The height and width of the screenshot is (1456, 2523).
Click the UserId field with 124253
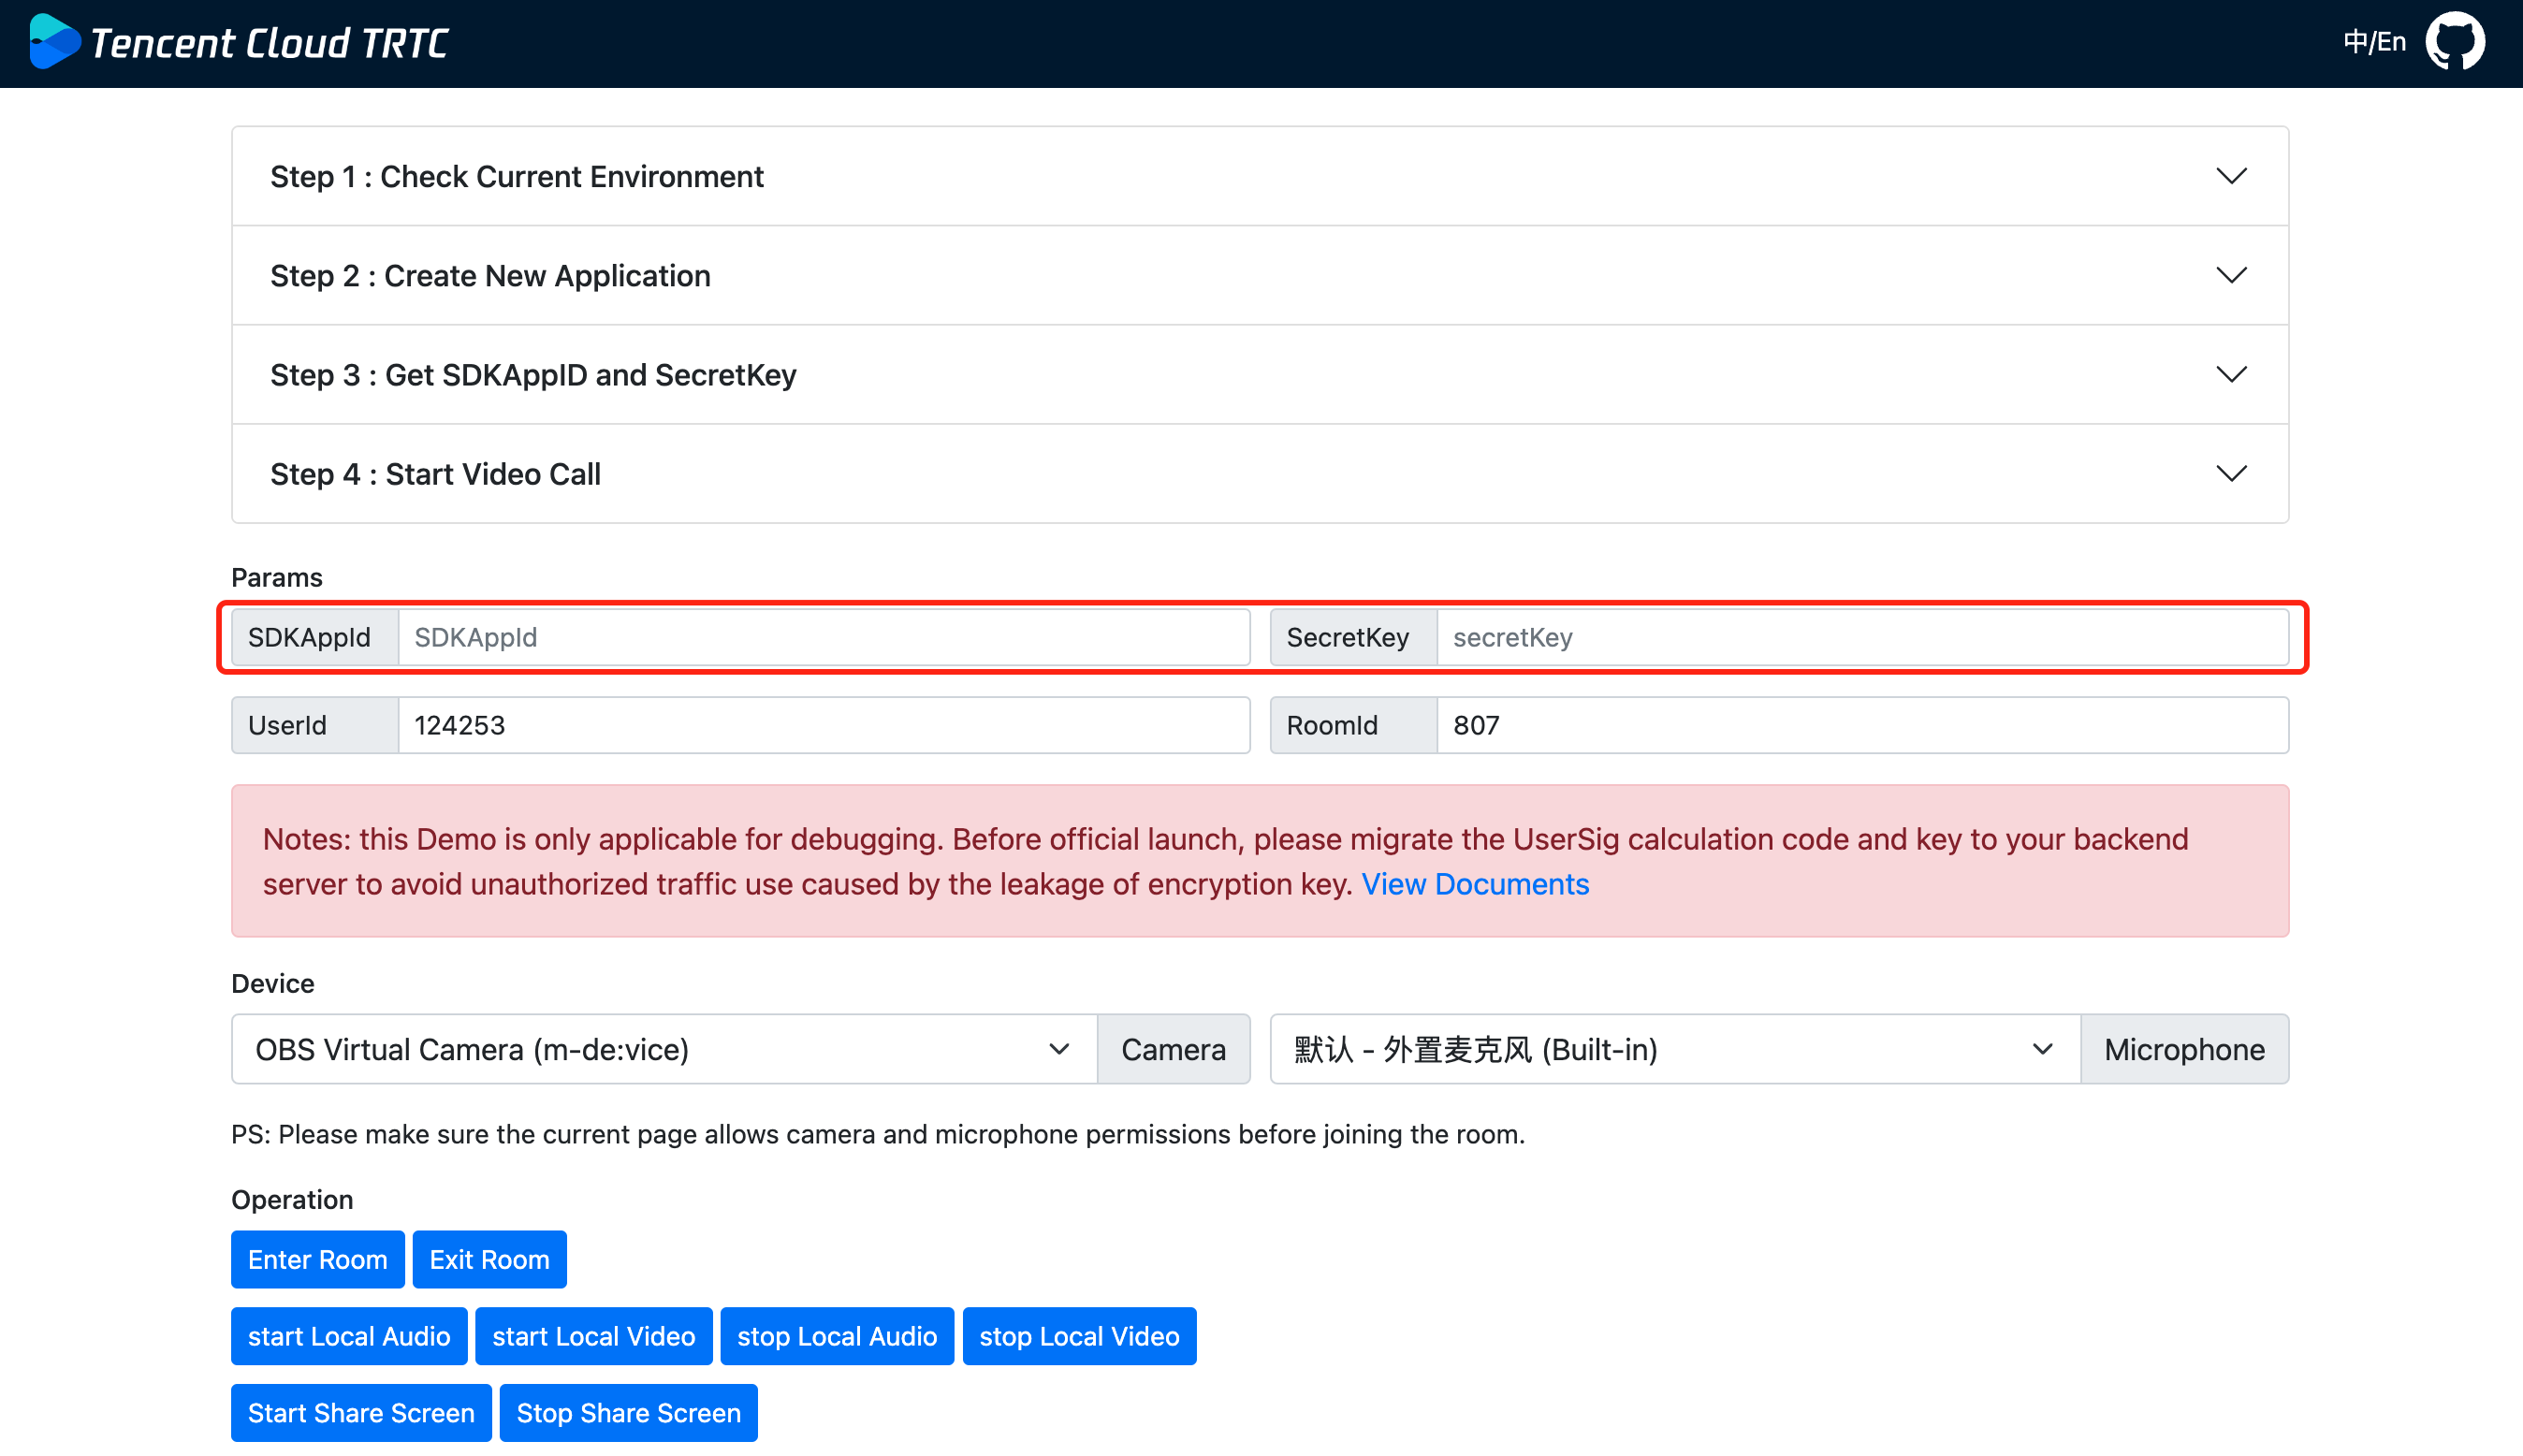coord(824,725)
